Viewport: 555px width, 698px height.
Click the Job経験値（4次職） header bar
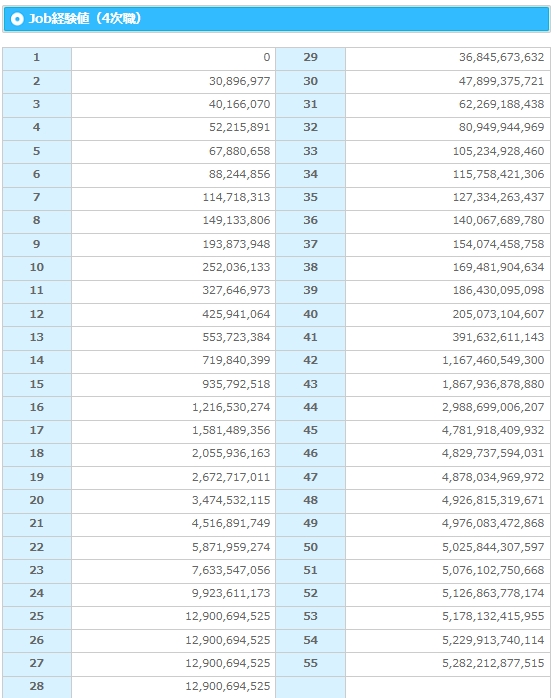coord(276,19)
